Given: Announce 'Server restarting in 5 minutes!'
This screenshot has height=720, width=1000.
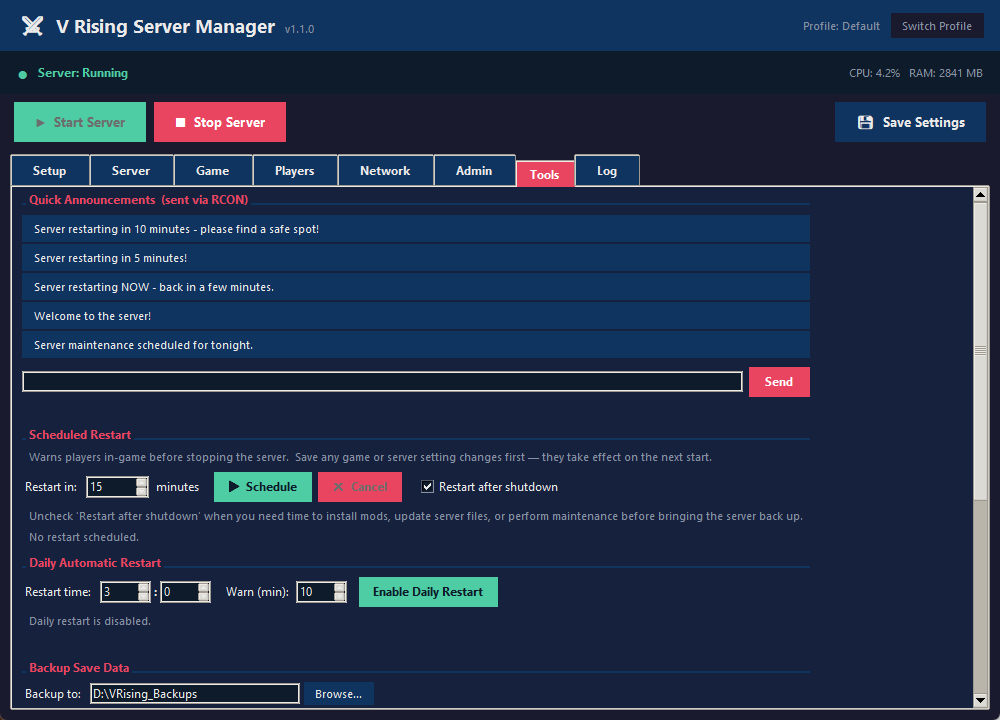Looking at the screenshot, I should [x=416, y=258].
